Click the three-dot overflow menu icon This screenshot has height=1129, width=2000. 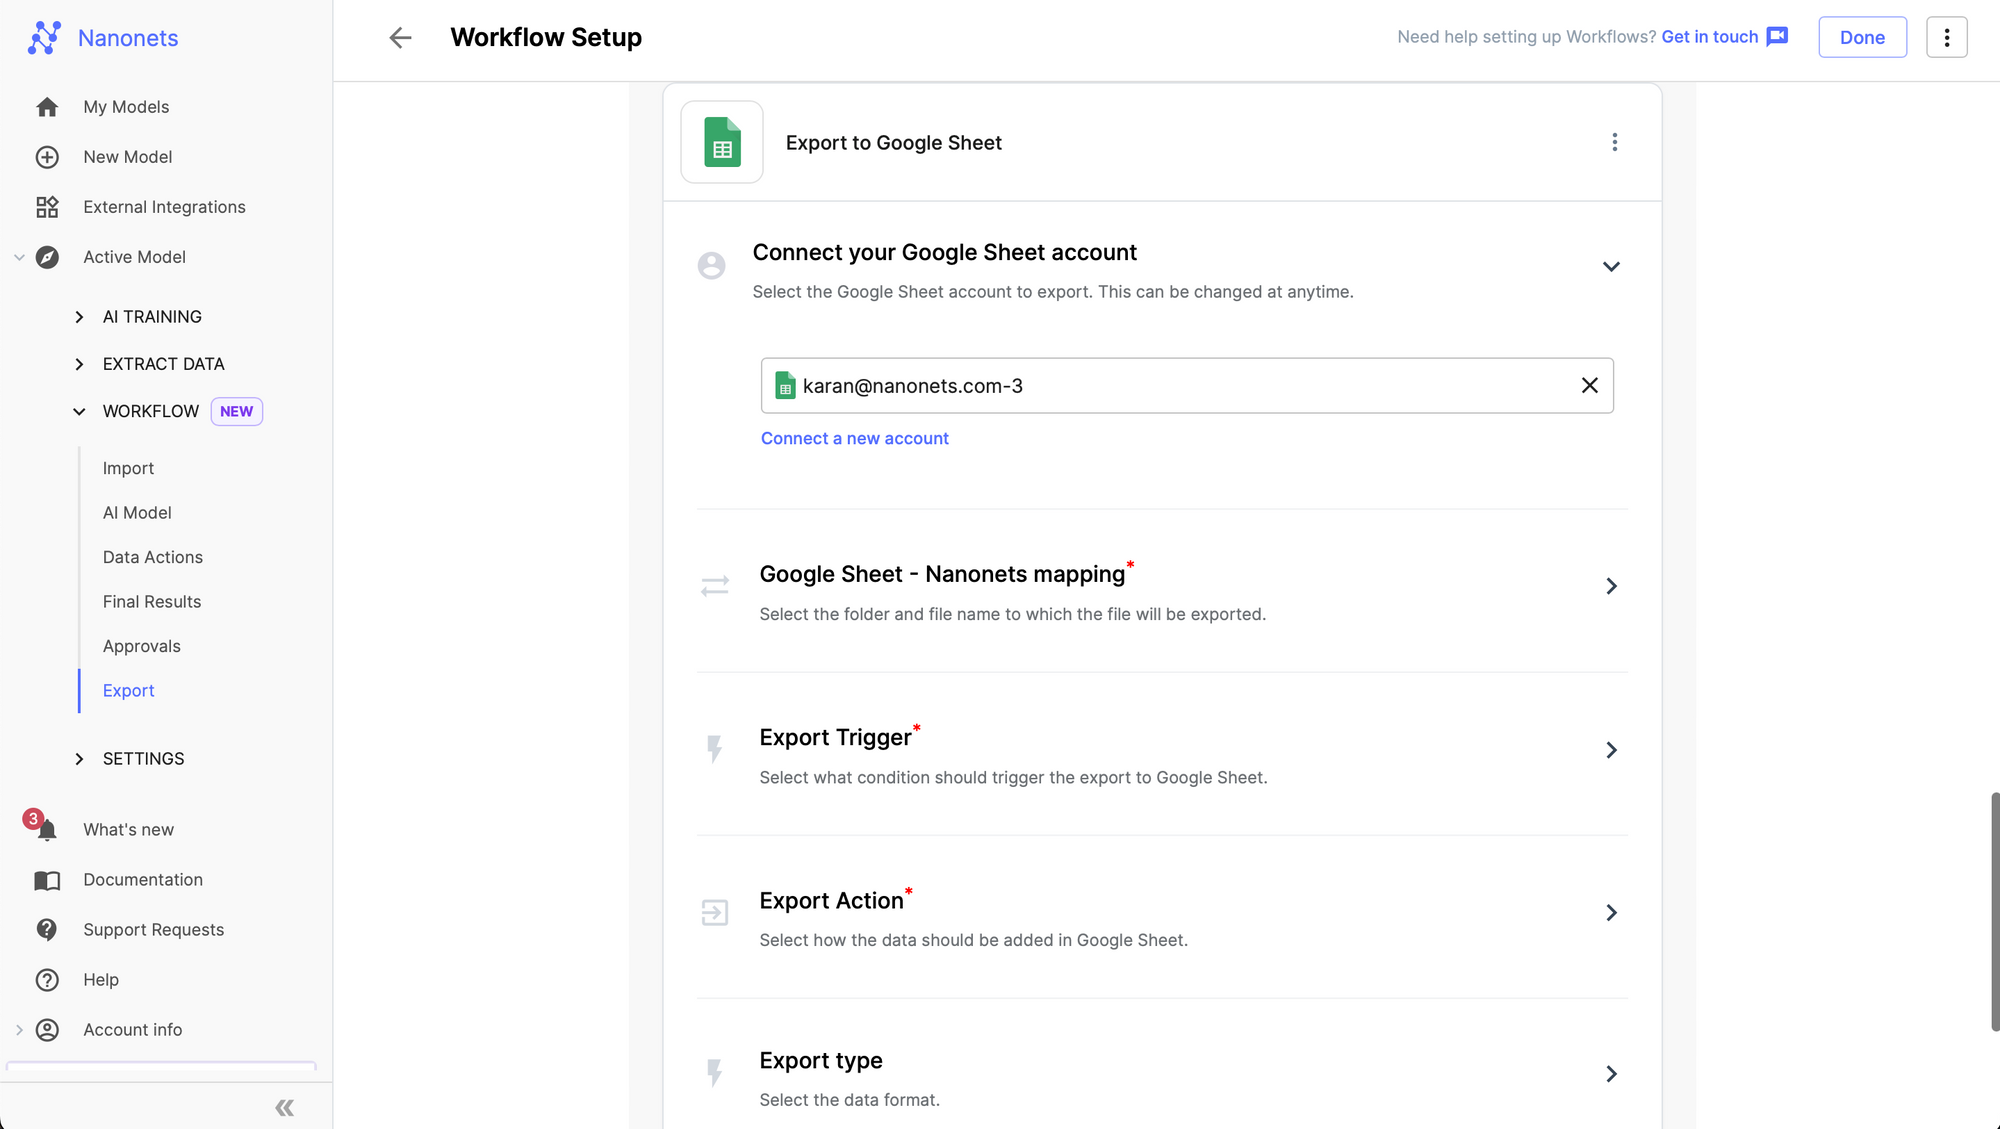tap(1615, 141)
